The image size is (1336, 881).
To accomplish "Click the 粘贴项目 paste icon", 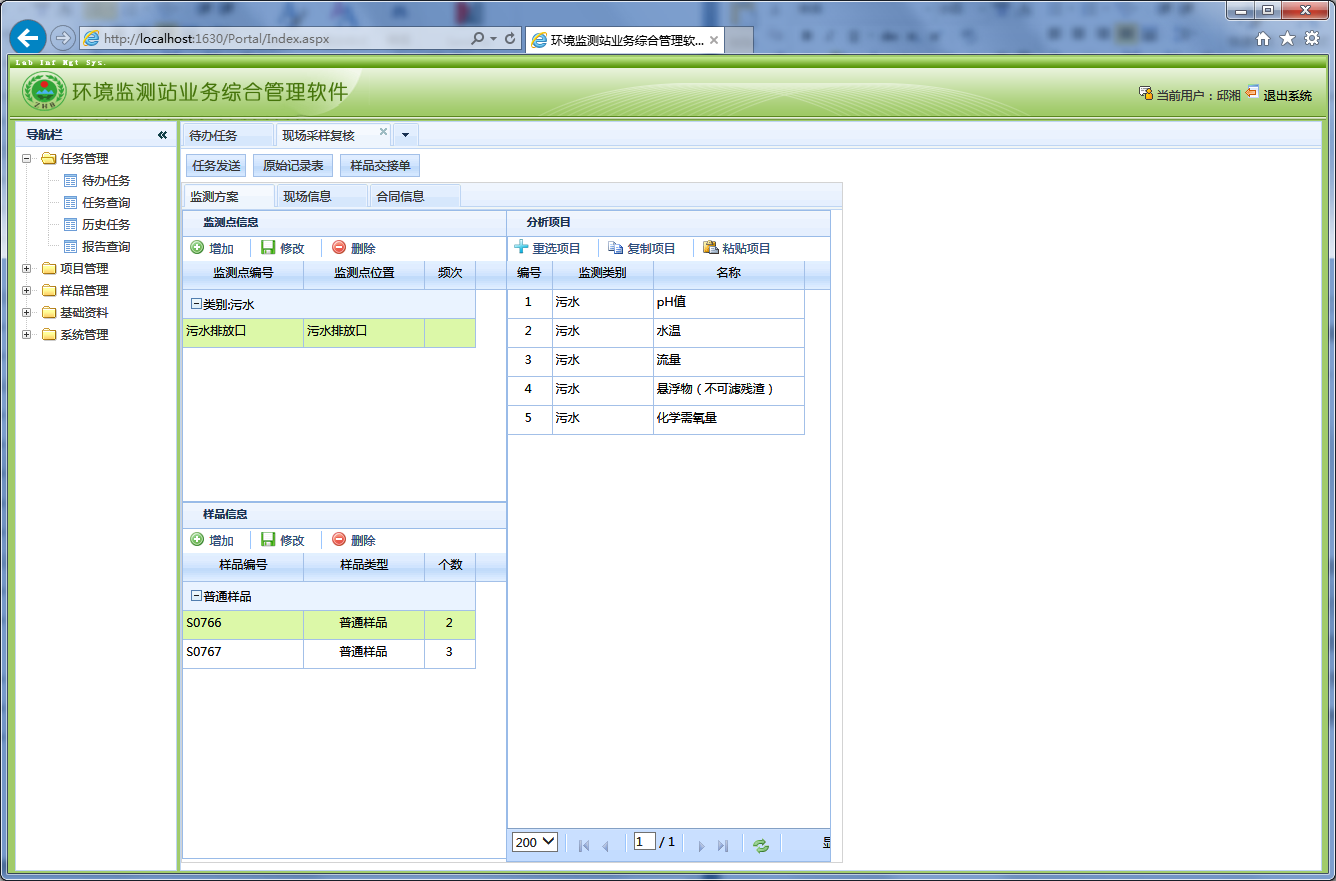I will (710, 248).
